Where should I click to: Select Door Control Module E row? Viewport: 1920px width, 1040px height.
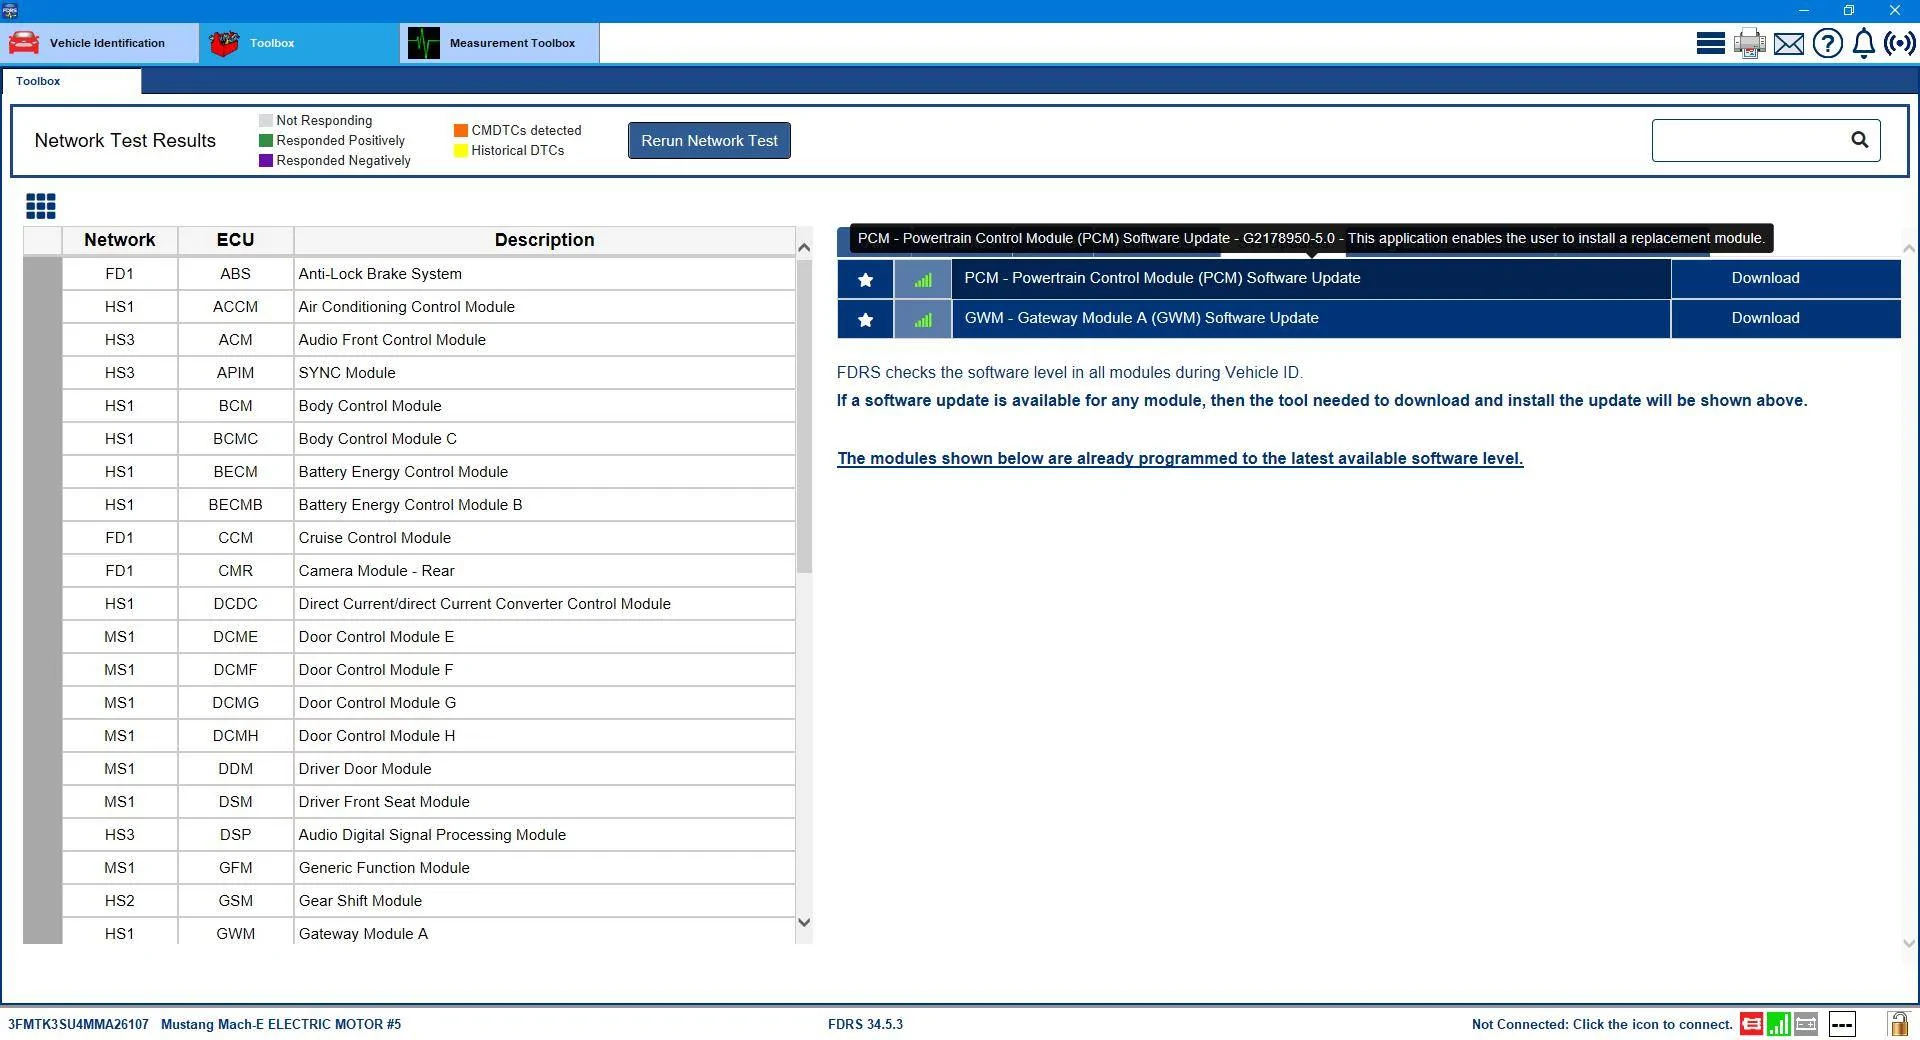428,637
